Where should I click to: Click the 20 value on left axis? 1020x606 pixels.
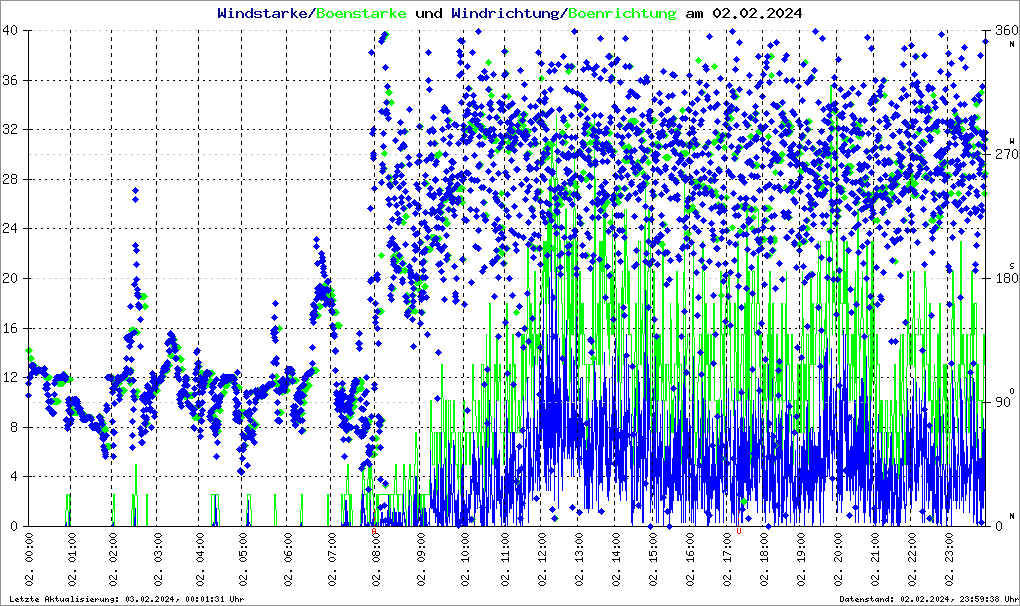[x=11, y=279]
